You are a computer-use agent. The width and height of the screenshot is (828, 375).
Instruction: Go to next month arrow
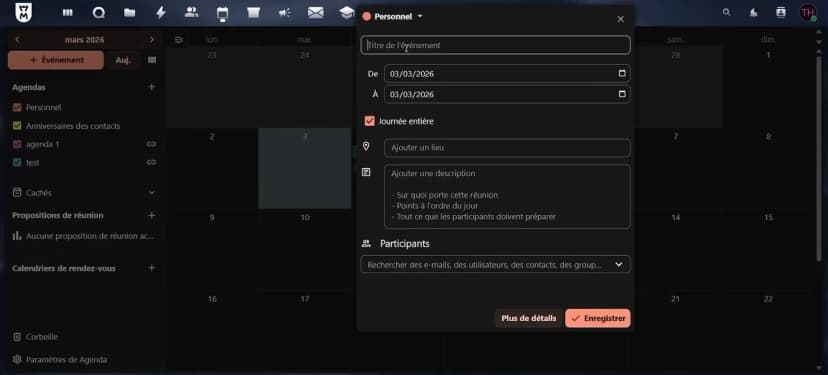[152, 40]
